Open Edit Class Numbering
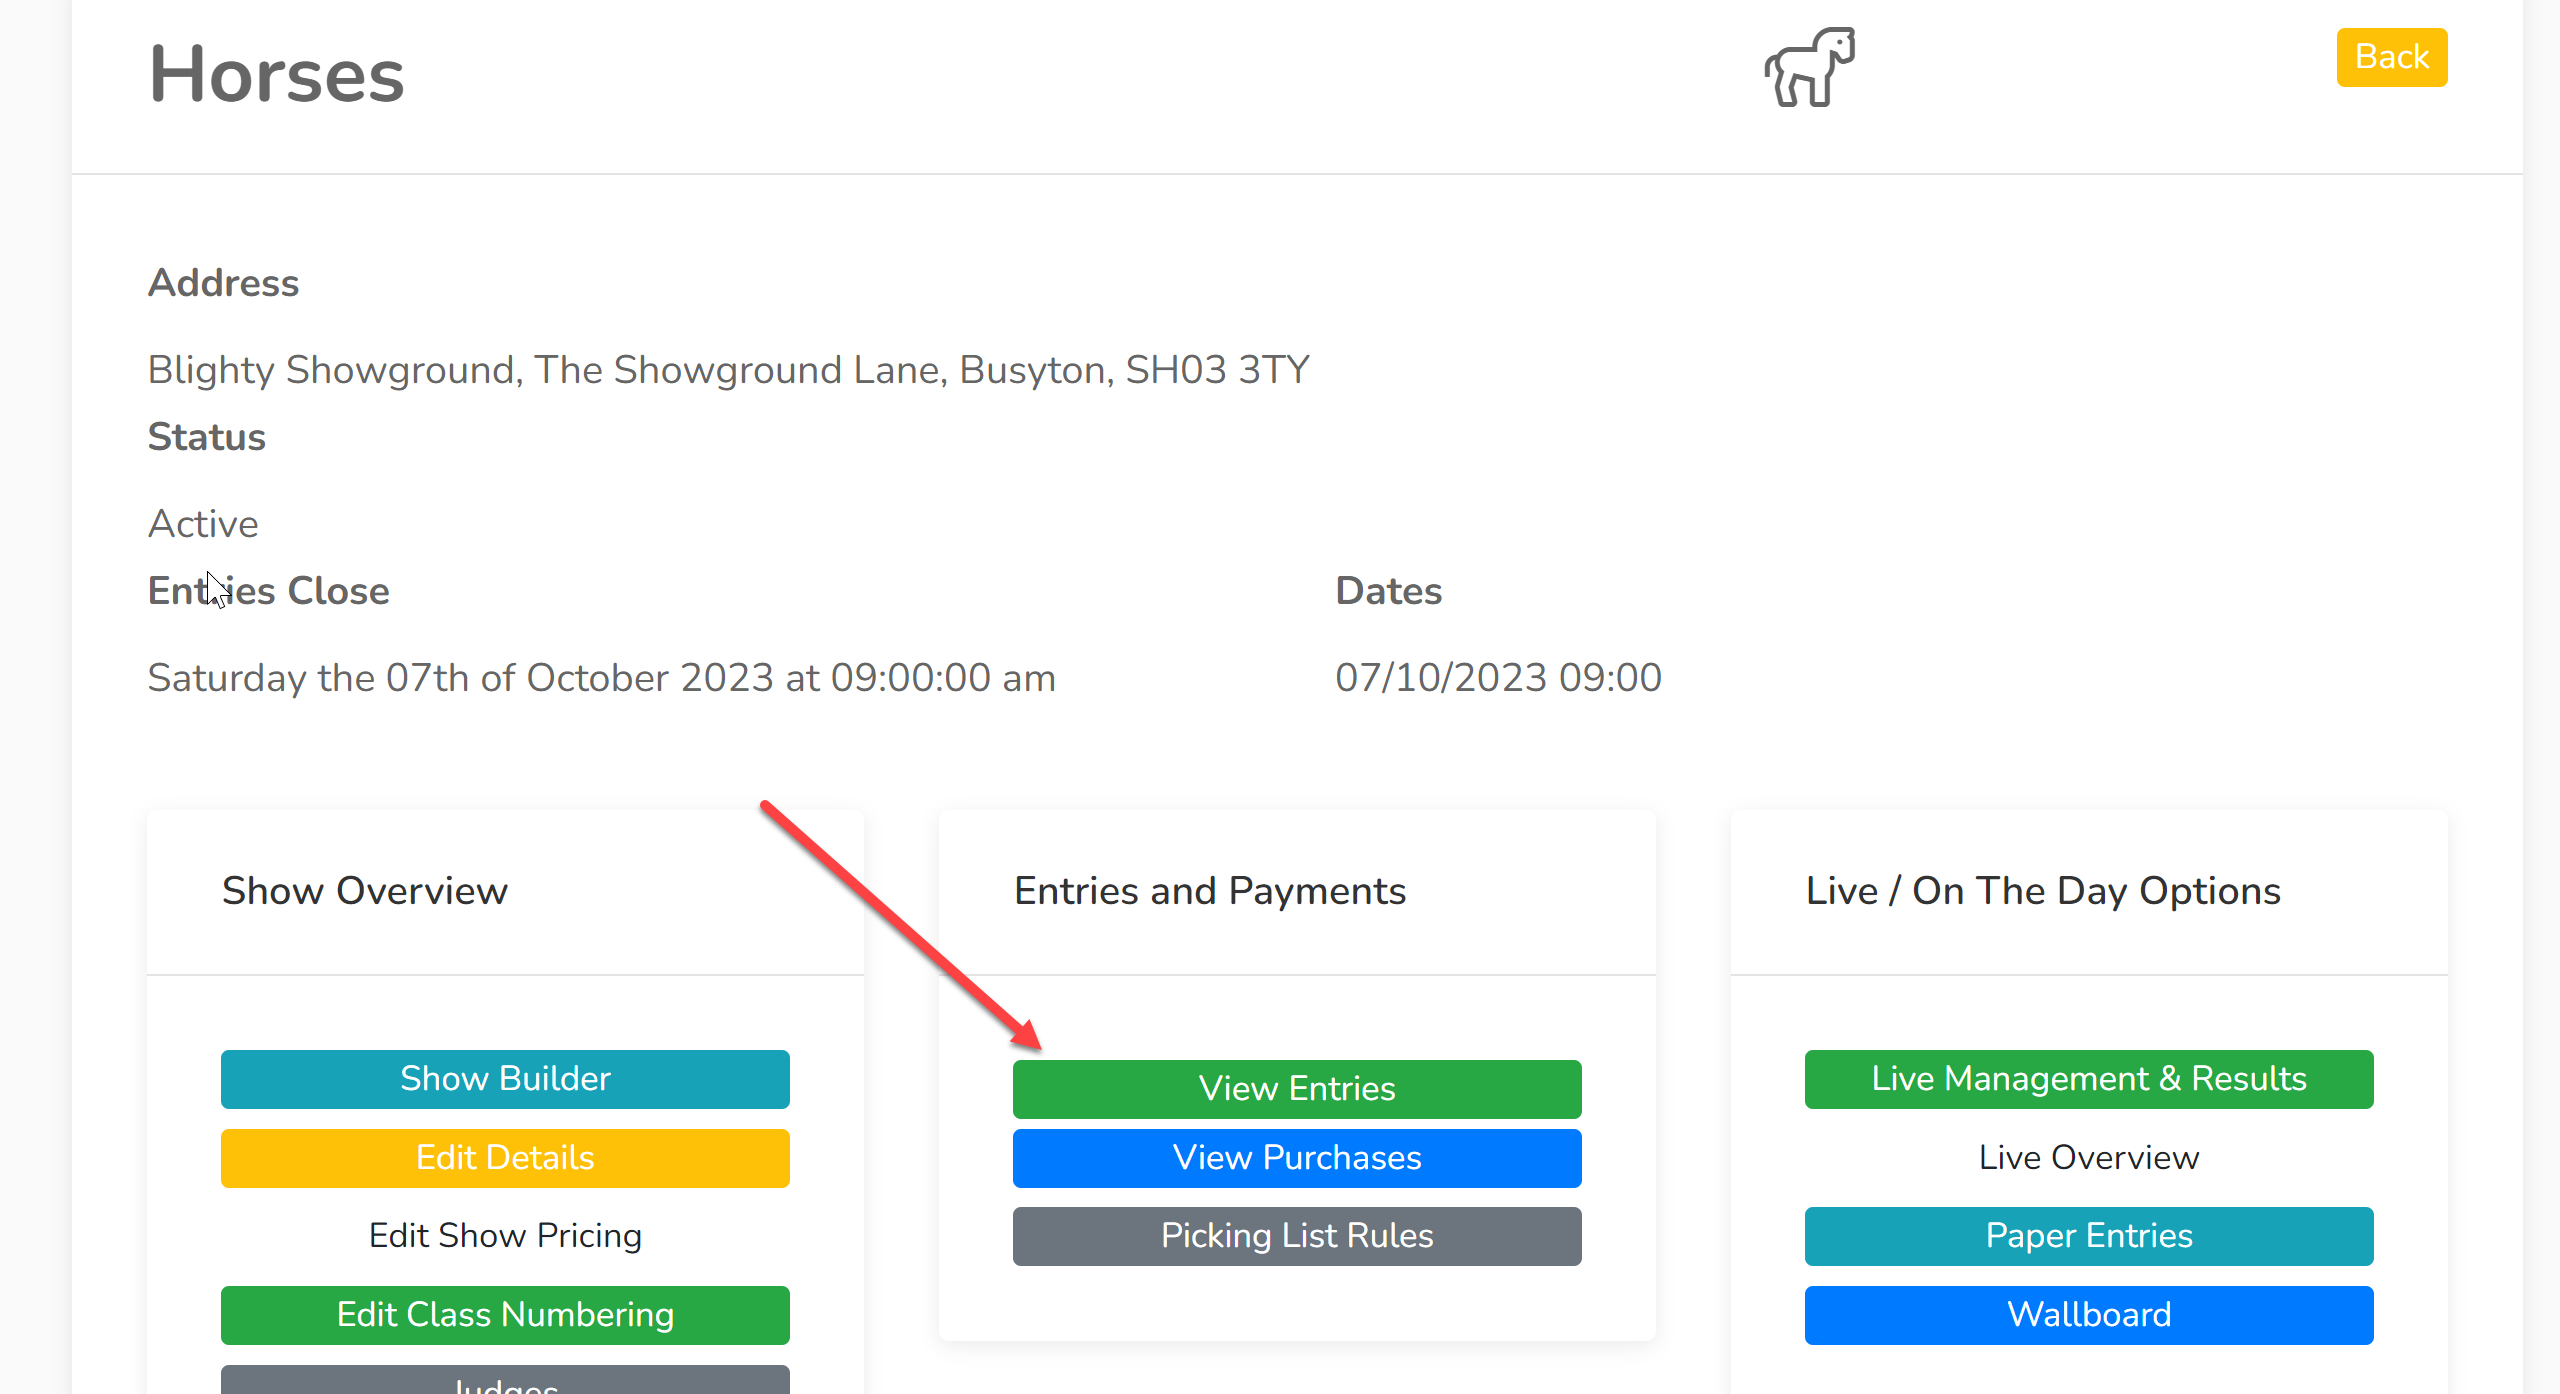 click(505, 1314)
